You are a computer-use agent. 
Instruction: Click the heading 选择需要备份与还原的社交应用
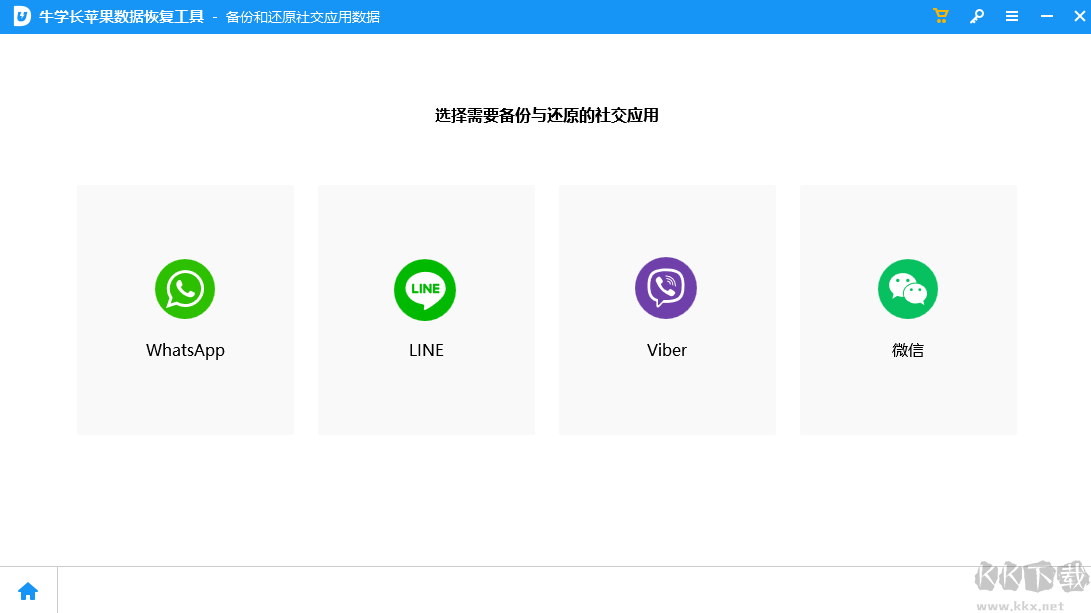[x=547, y=116]
